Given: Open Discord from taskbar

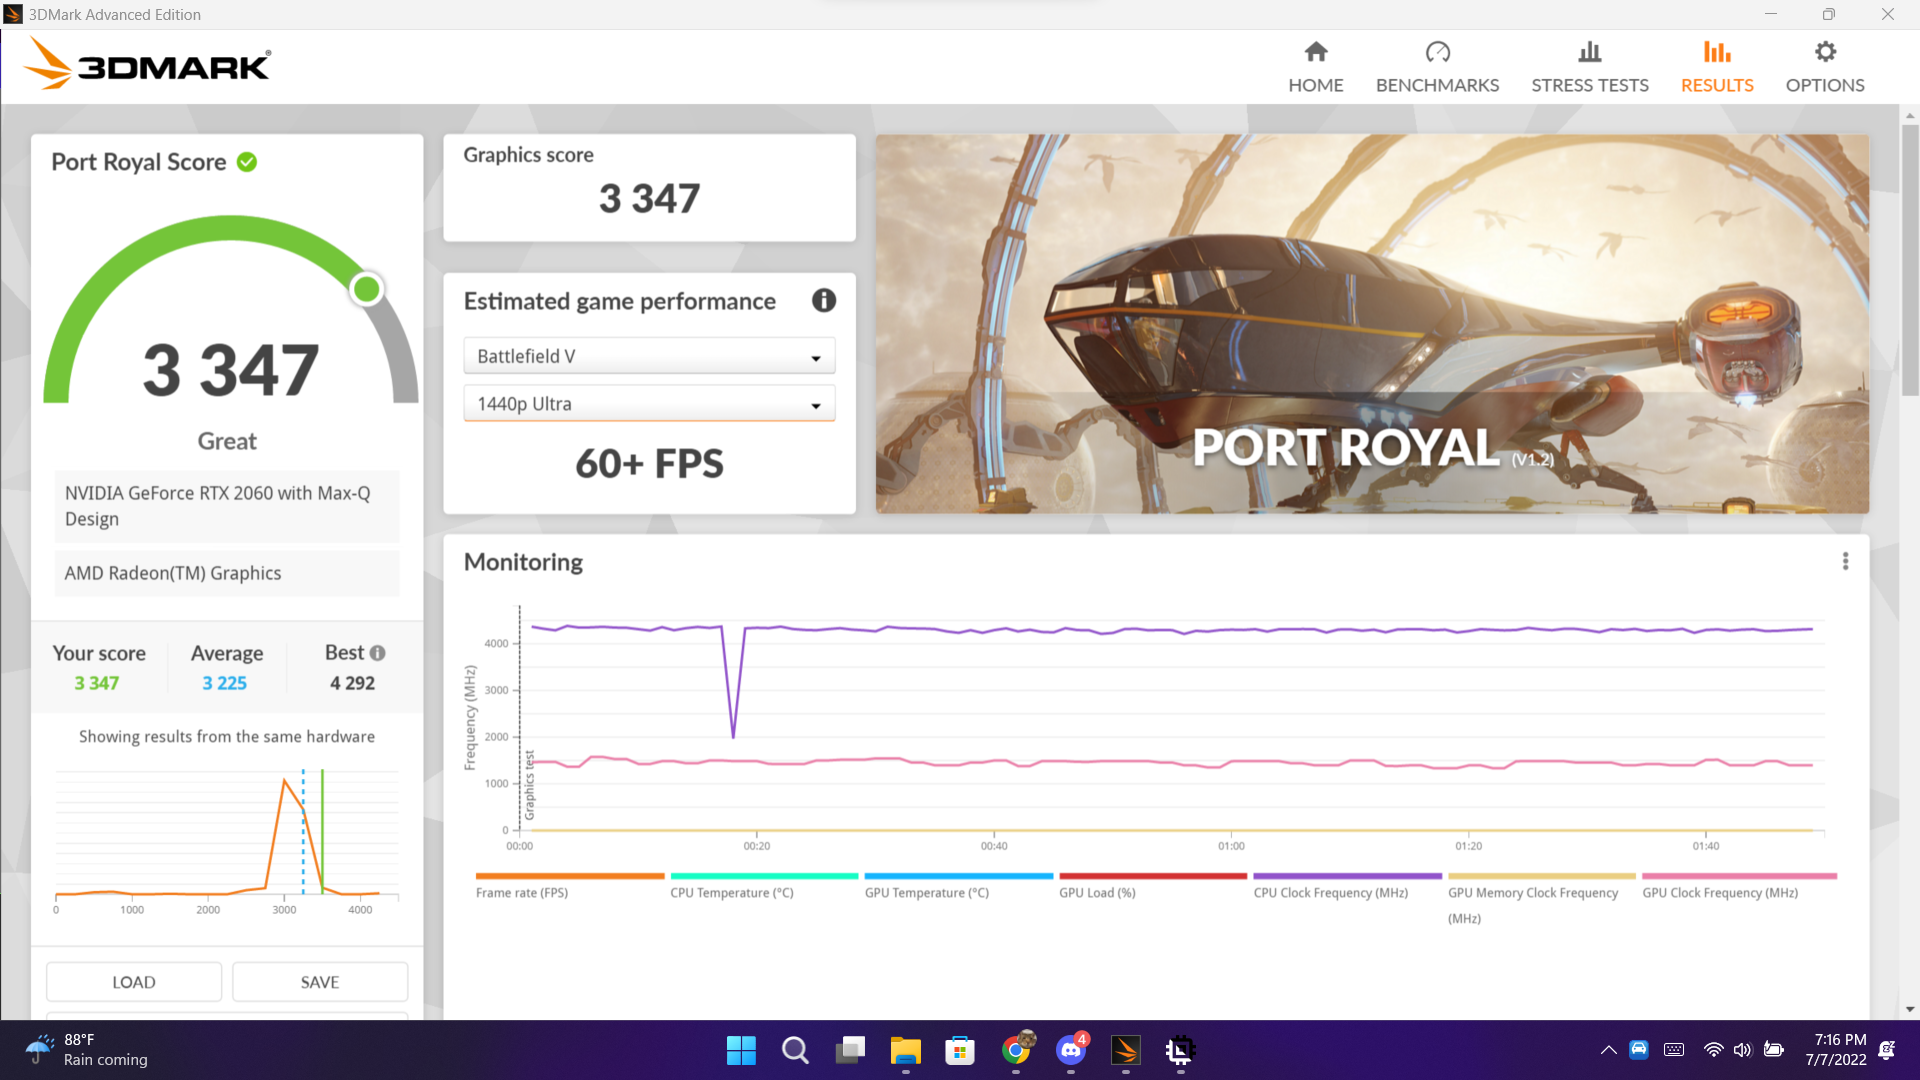Looking at the screenshot, I should point(1071,1050).
